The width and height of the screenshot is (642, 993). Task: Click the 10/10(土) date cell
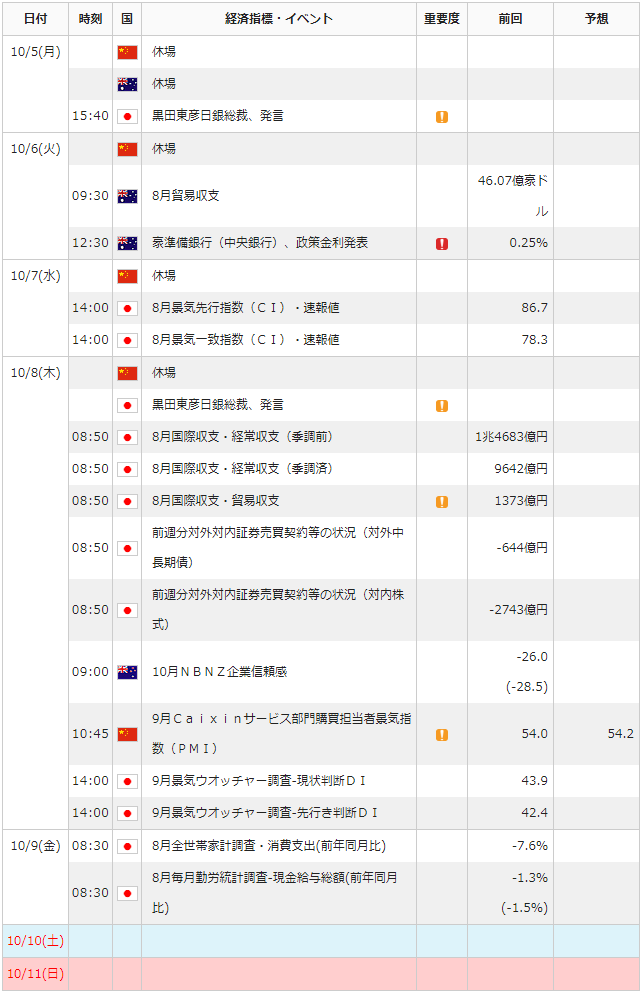point(35,941)
